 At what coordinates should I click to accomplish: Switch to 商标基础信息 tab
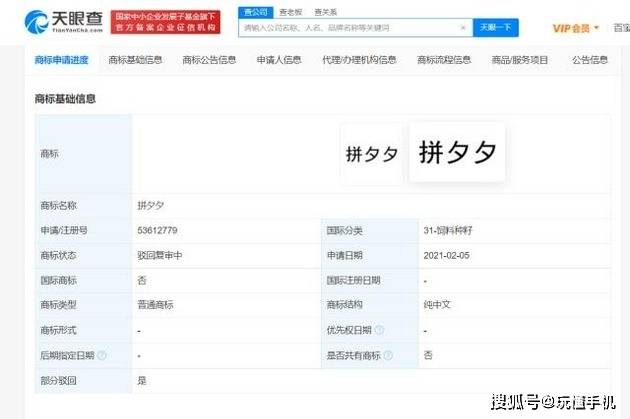[x=135, y=60]
